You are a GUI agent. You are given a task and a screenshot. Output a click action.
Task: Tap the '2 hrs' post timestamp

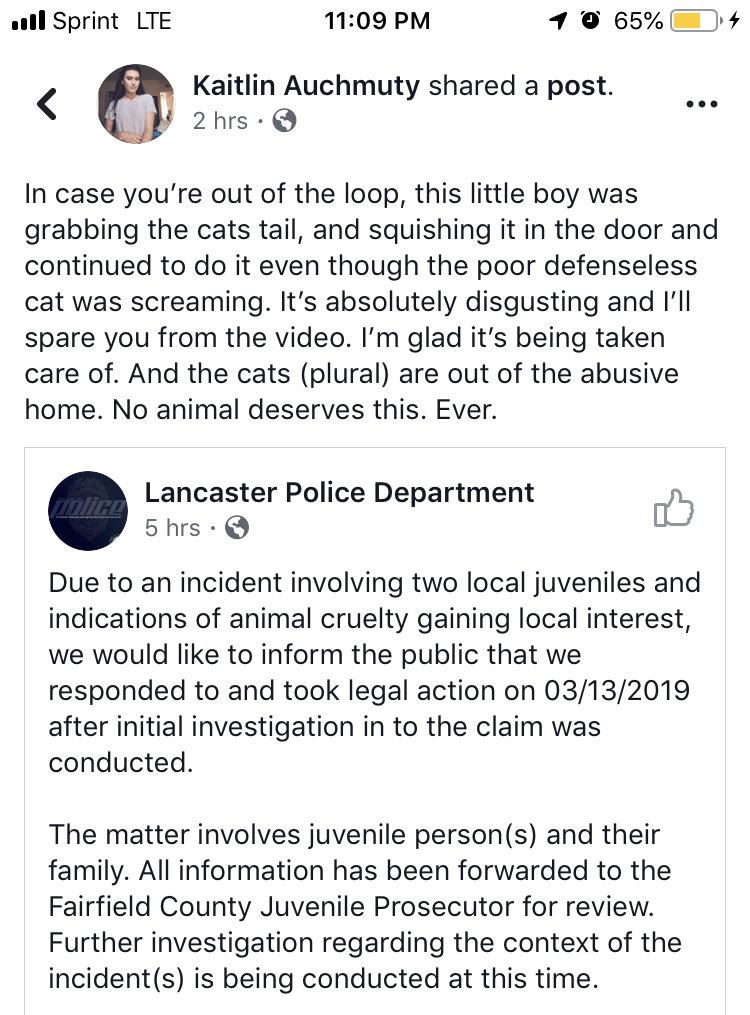[220, 120]
